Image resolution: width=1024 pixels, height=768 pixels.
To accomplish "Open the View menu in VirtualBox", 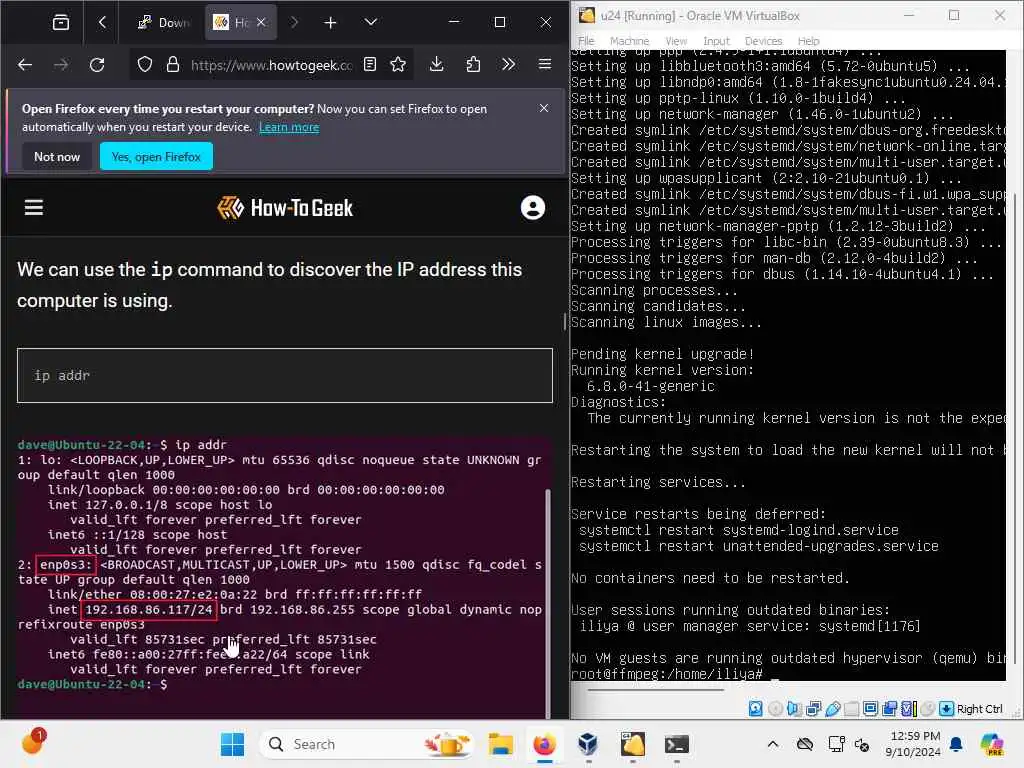I will click(x=676, y=40).
